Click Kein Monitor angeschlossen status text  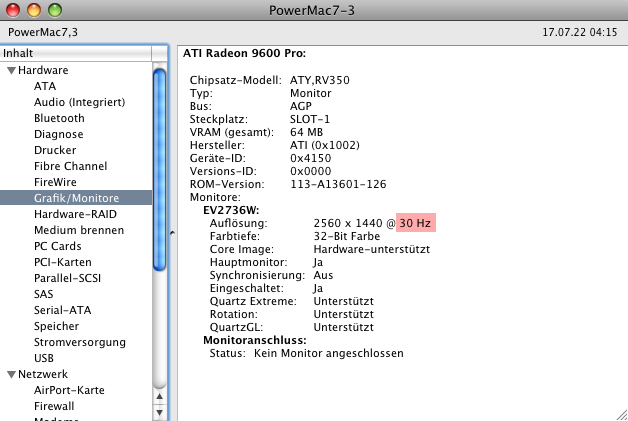329,353
